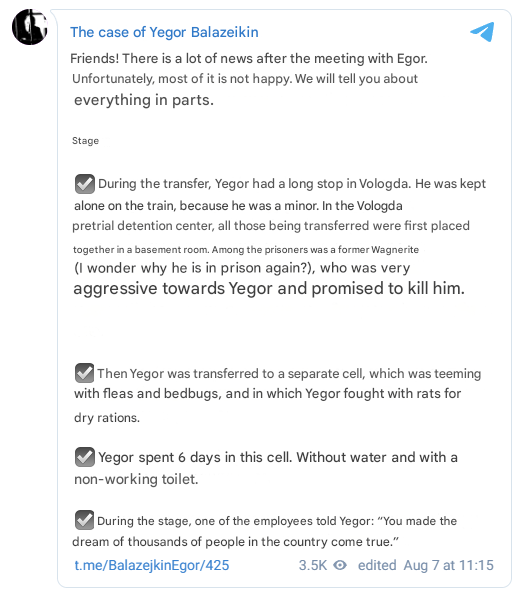Open the t.me/BalazejkinEgor/425 link
Viewport: 519px width, 596px height.
tap(152, 565)
